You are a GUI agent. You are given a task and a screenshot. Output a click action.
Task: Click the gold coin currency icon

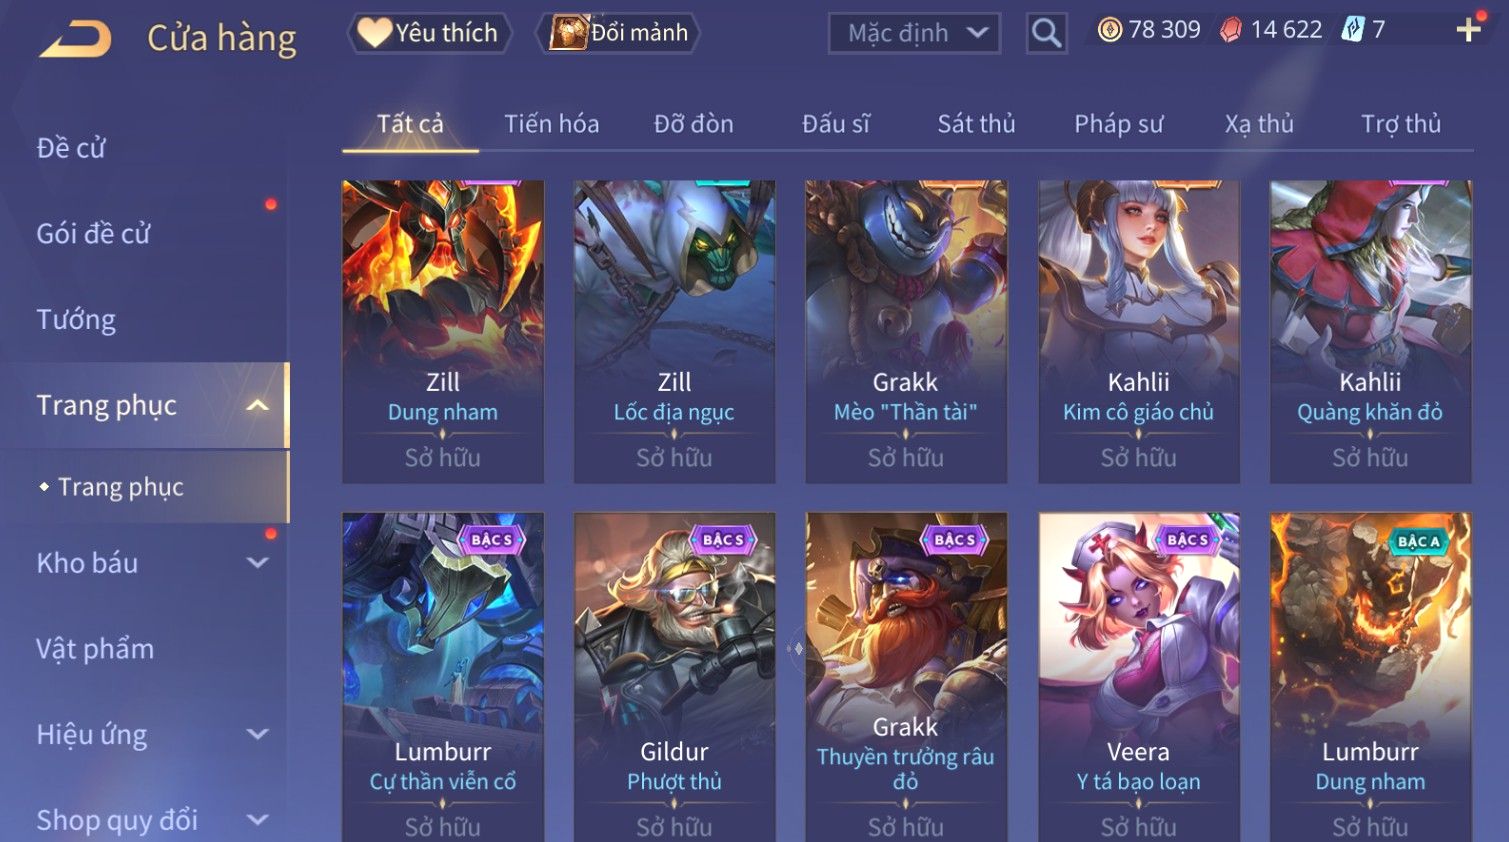(1109, 30)
